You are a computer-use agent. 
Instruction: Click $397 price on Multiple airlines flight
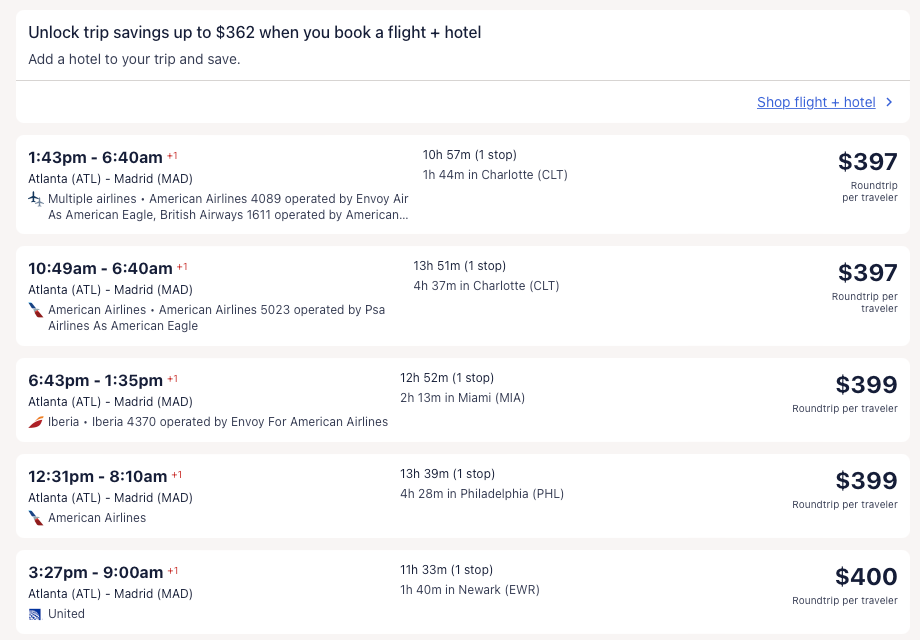867,162
